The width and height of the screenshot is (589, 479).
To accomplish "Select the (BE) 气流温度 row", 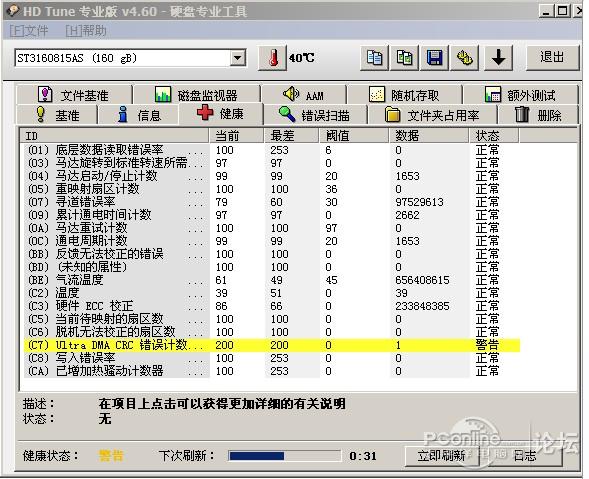I will tap(272, 280).
